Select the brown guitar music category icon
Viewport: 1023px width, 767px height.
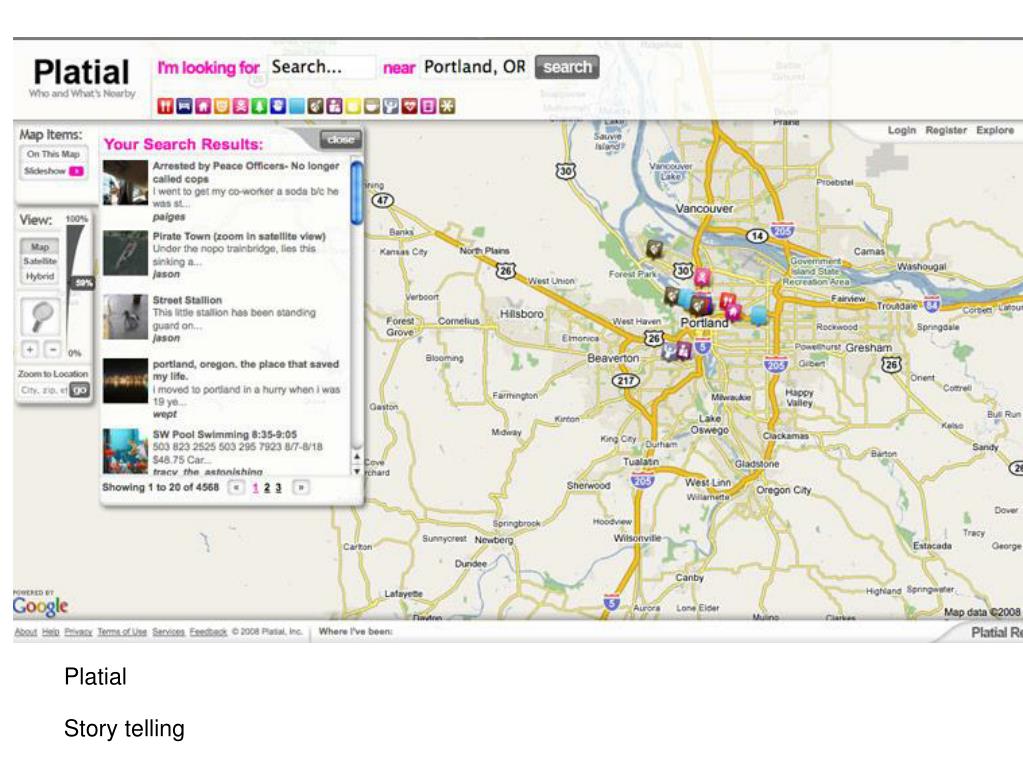click(316, 106)
